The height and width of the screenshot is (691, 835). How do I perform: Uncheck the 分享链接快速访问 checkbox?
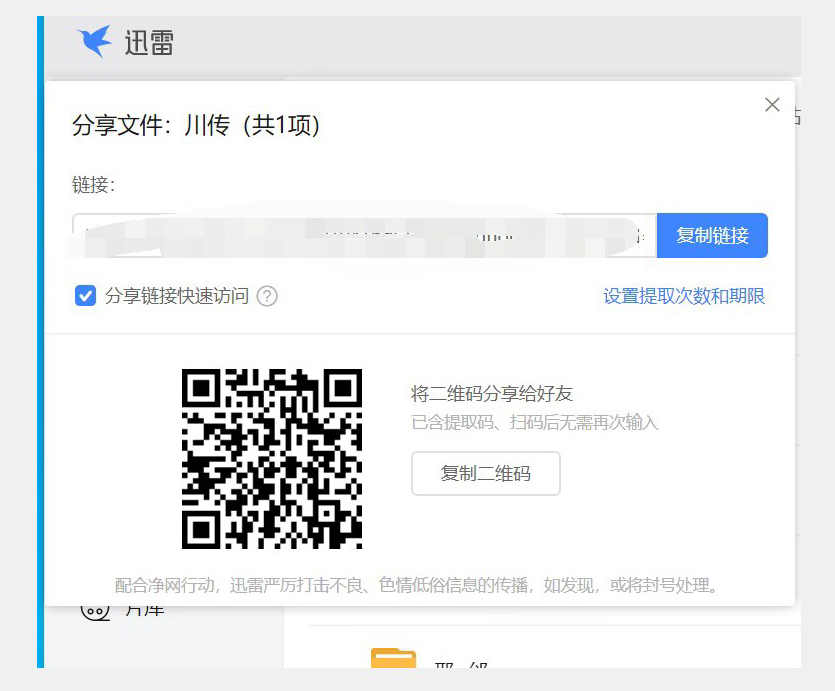(85, 295)
